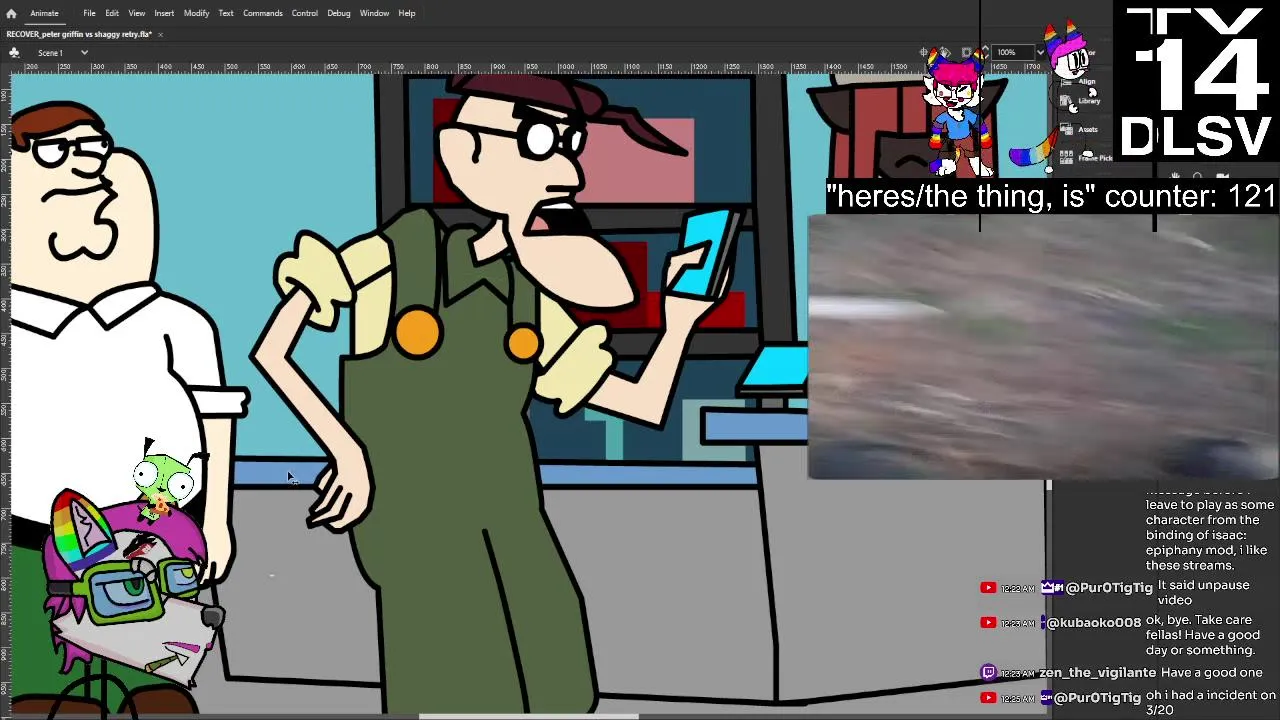Viewport: 1280px width, 720px height.
Task: Click the 'Have a good one' chat message
Action: (1211, 673)
